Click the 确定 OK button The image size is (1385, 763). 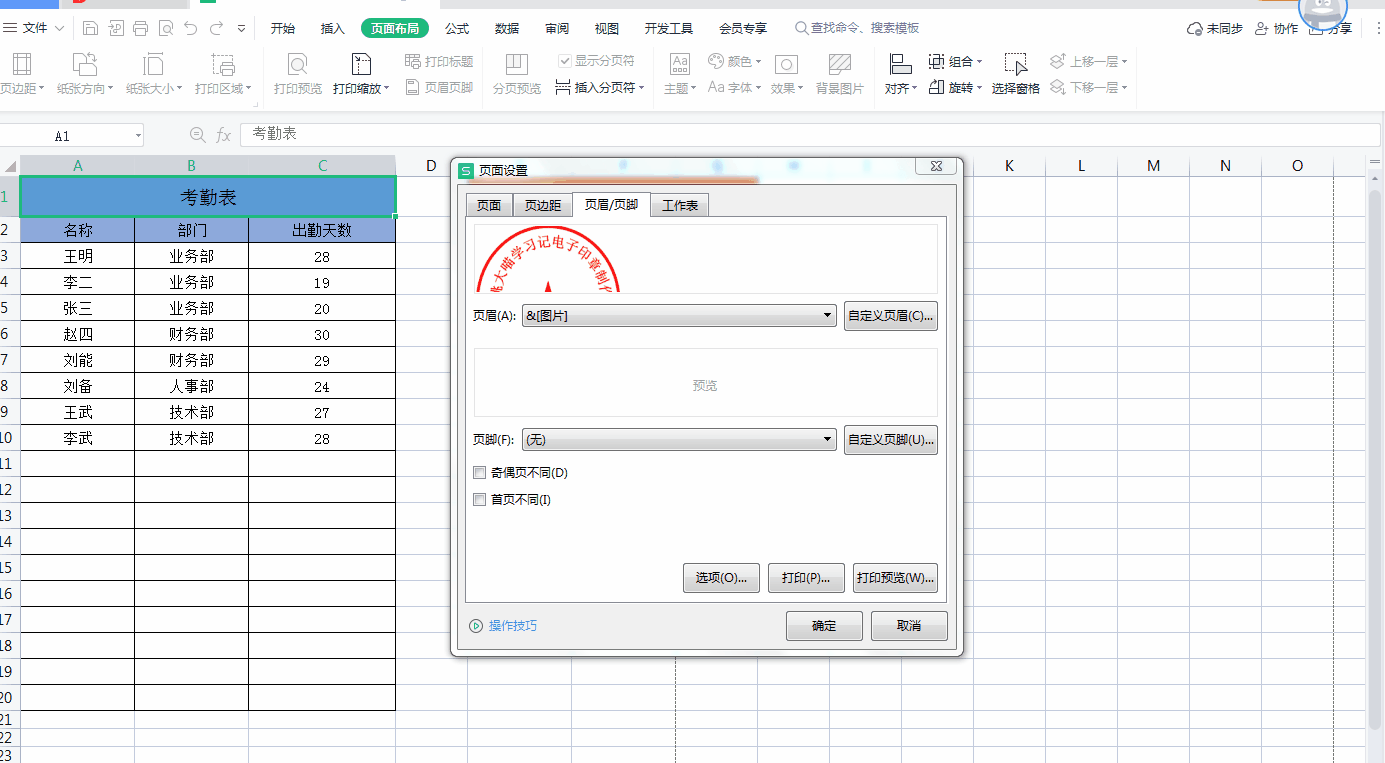(824, 626)
